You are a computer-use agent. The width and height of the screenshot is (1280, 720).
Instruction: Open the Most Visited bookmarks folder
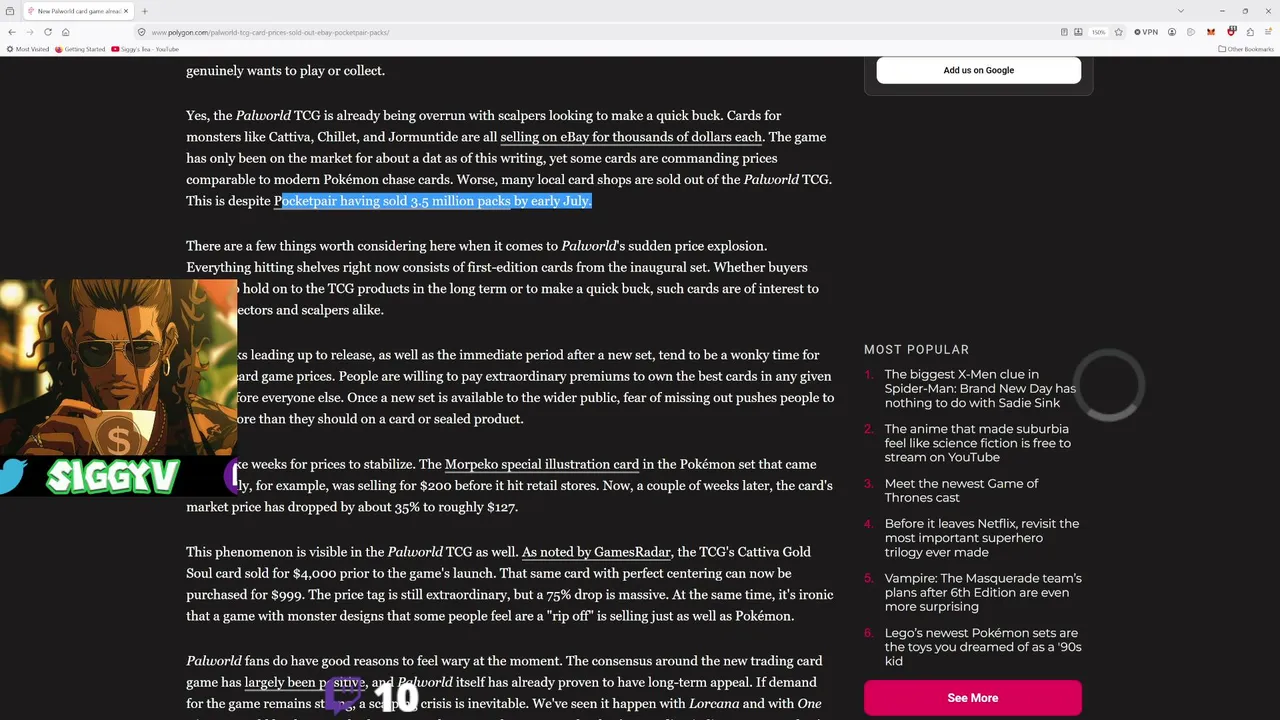click(28, 49)
